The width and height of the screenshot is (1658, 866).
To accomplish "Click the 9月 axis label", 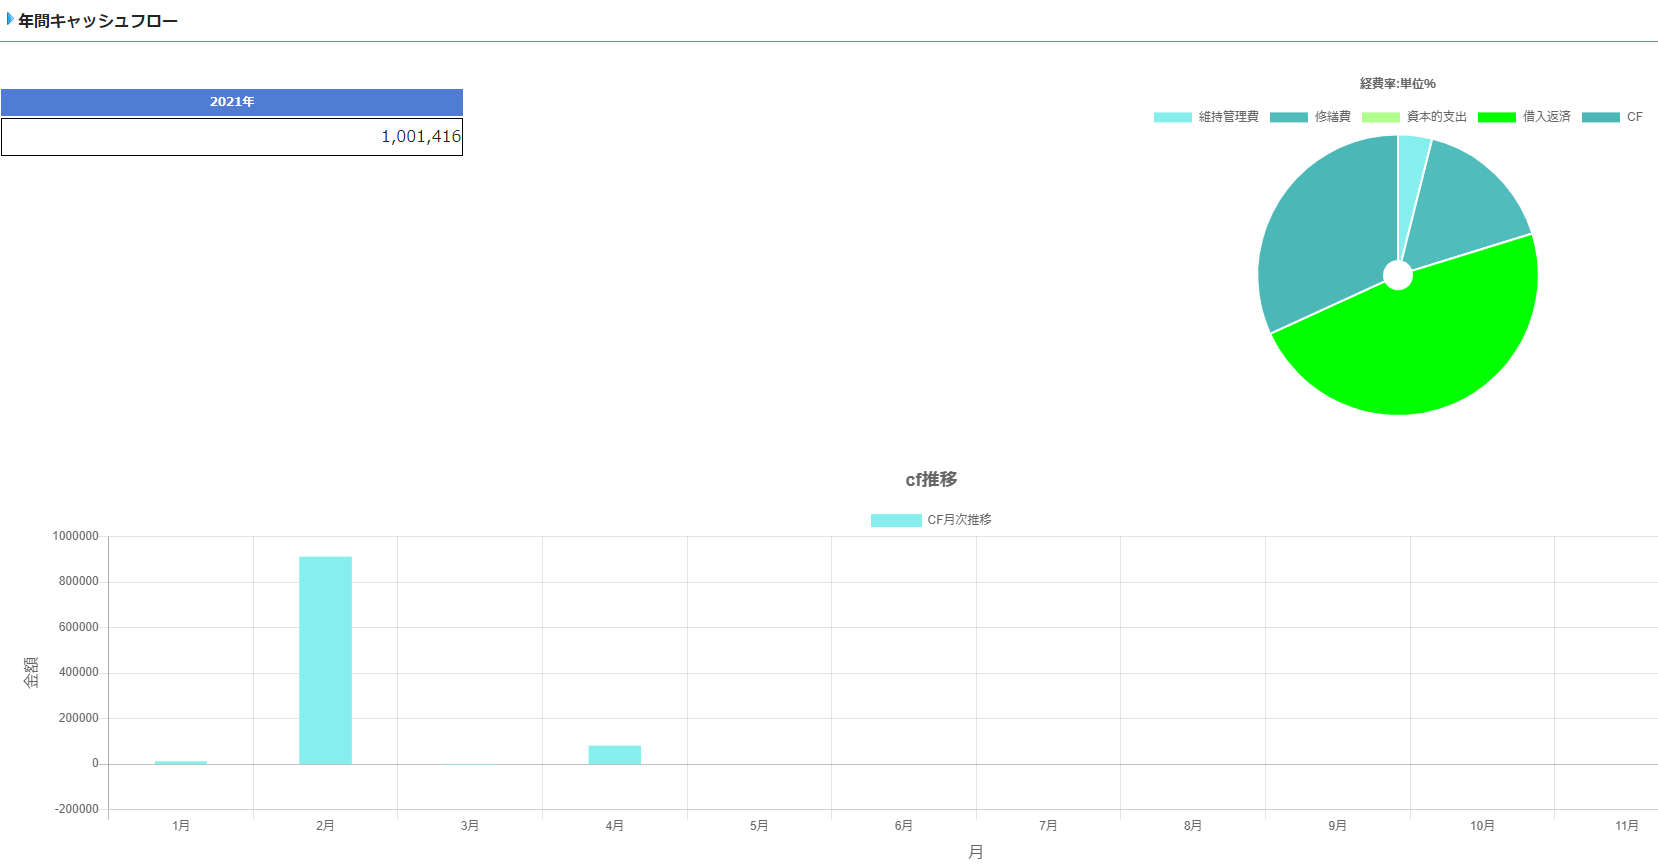I will (1337, 826).
